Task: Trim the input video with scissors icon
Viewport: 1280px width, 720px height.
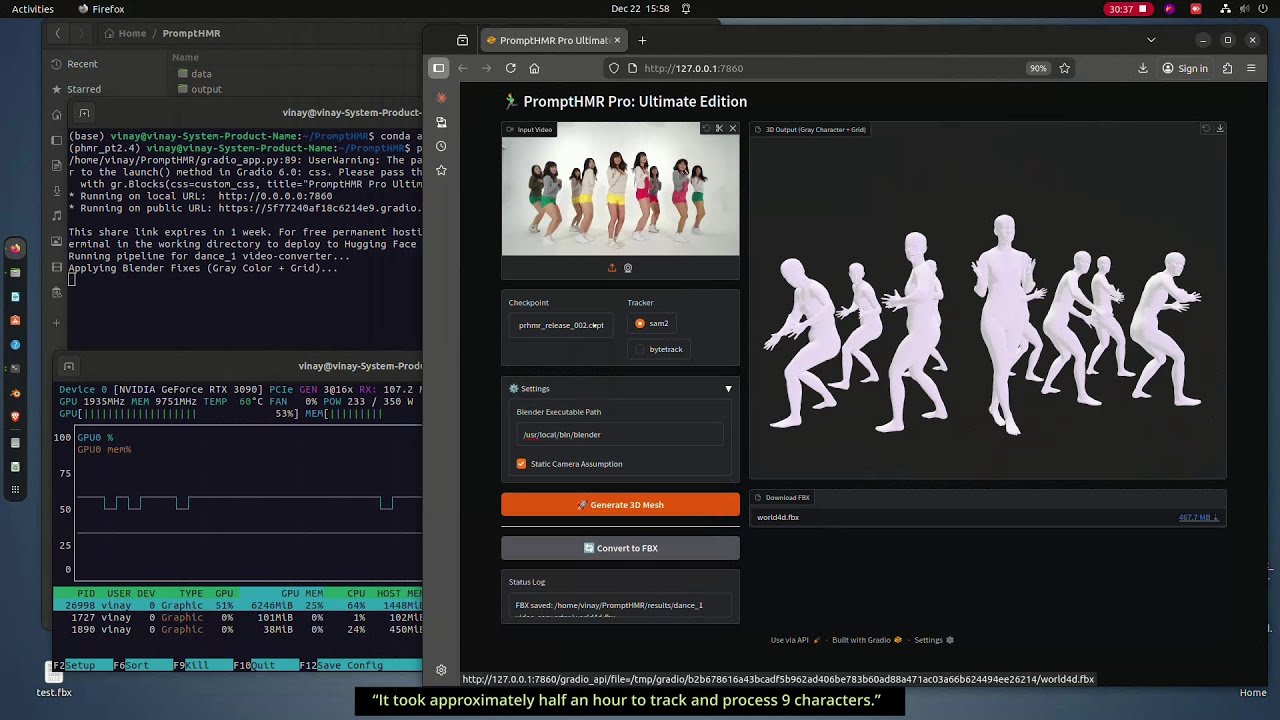Action: coord(719,128)
